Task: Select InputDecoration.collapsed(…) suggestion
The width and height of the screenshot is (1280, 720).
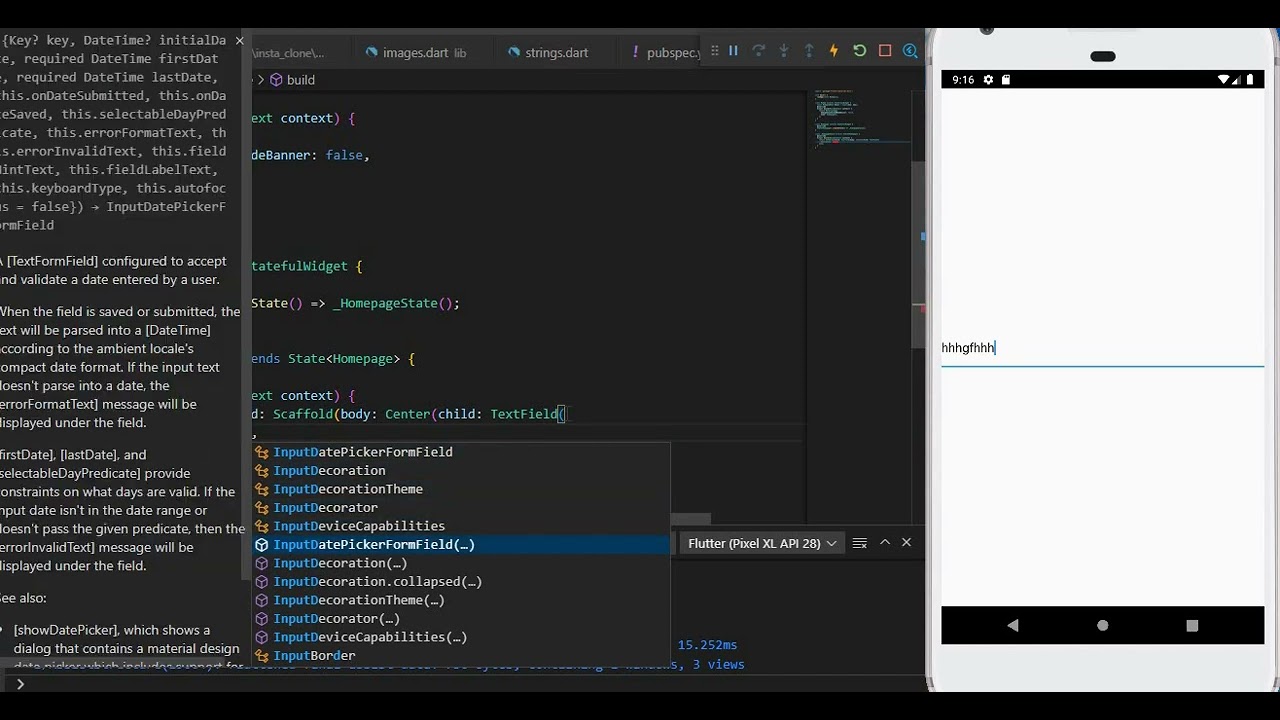Action: coord(461,581)
